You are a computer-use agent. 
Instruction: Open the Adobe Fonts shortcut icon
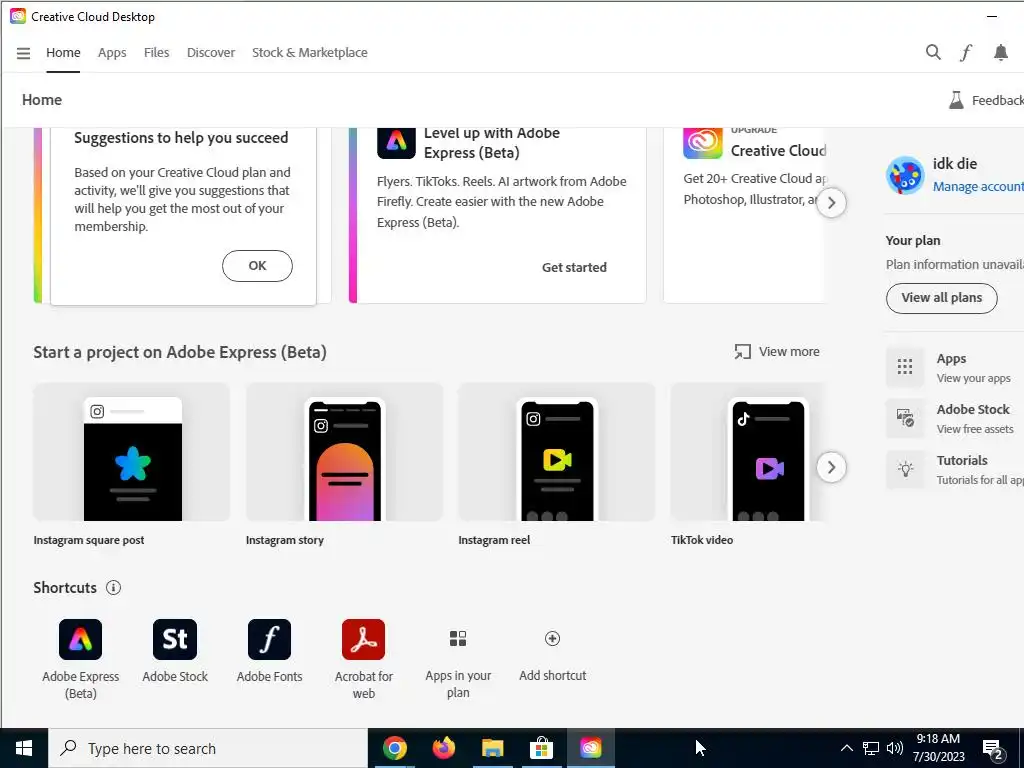tap(269, 639)
